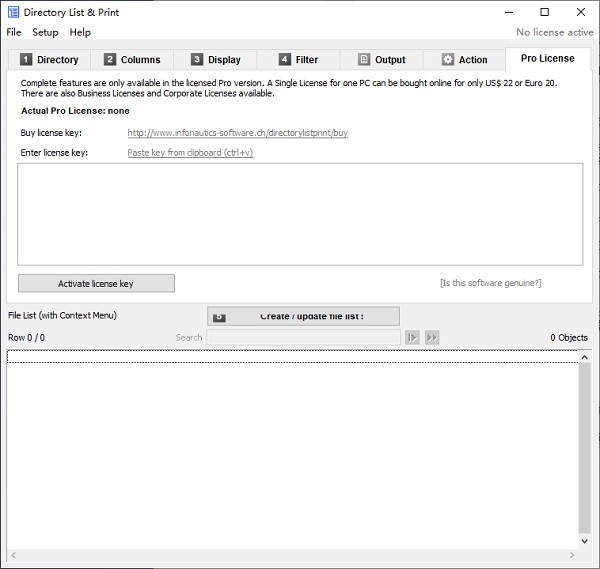600x569 pixels.
Task: Open the infonautics buy license URL
Action: click(x=237, y=133)
